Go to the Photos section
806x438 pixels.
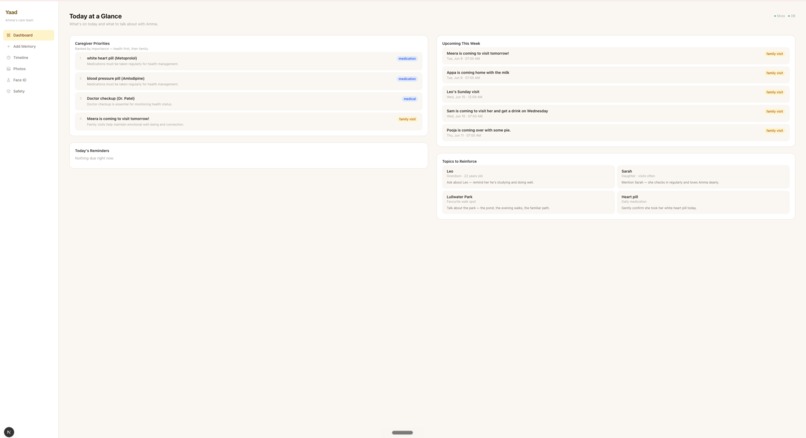pos(28,69)
